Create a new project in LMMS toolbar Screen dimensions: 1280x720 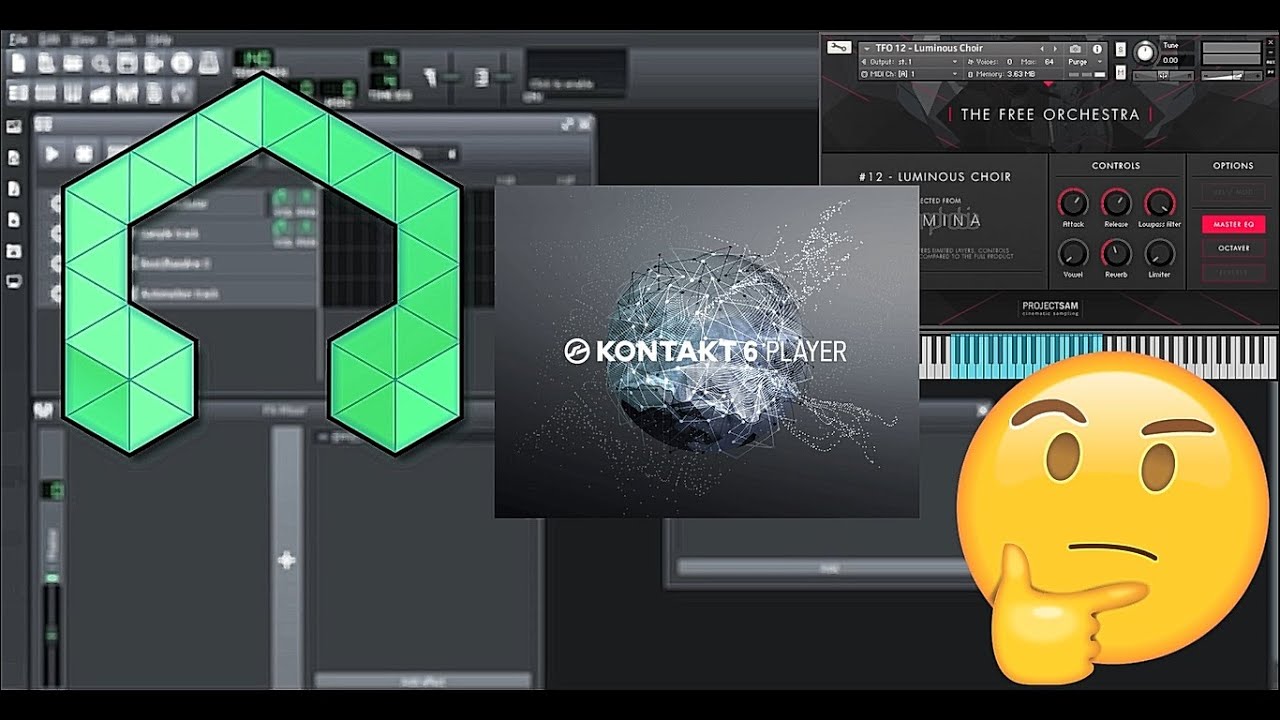(x=18, y=63)
